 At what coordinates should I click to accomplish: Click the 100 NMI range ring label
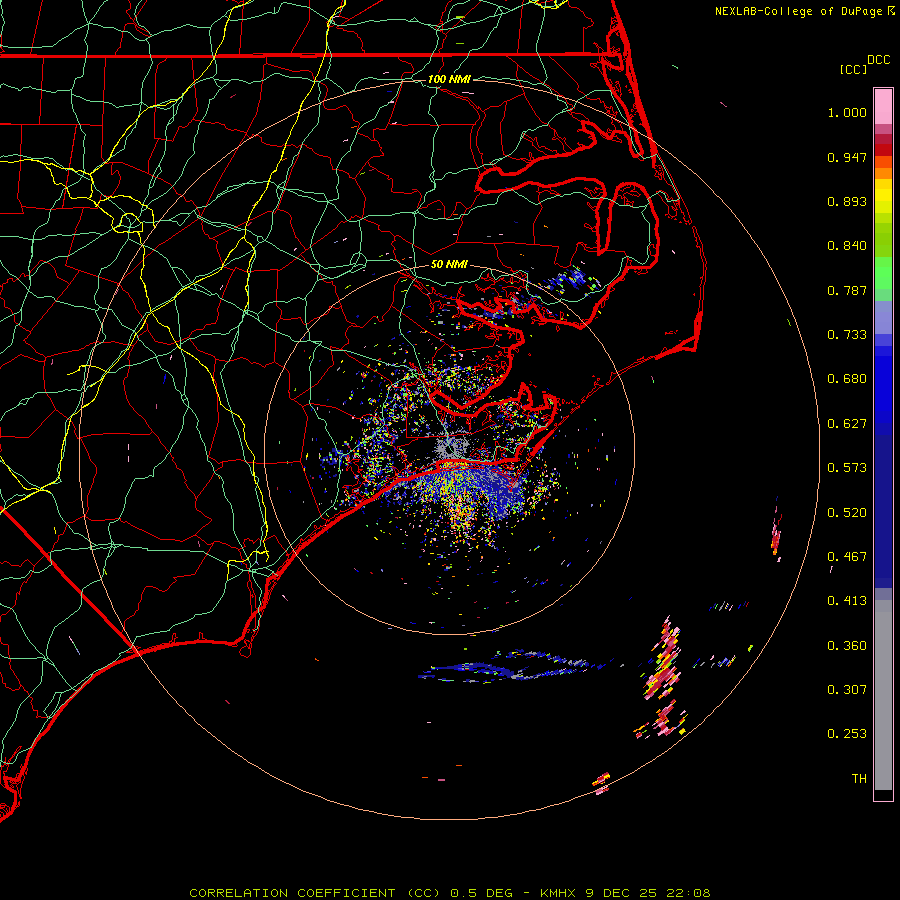pyautogui.click(x=449, y=79)
